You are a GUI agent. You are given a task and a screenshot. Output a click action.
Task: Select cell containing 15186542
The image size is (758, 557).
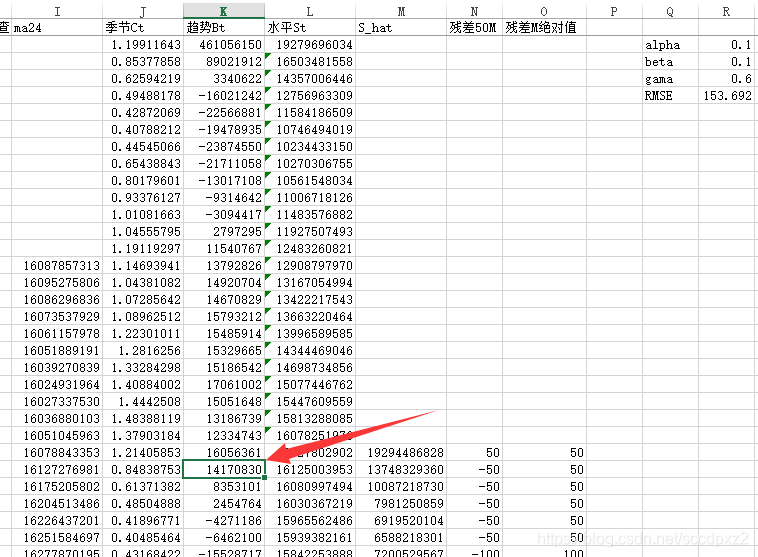coord(224,367)
